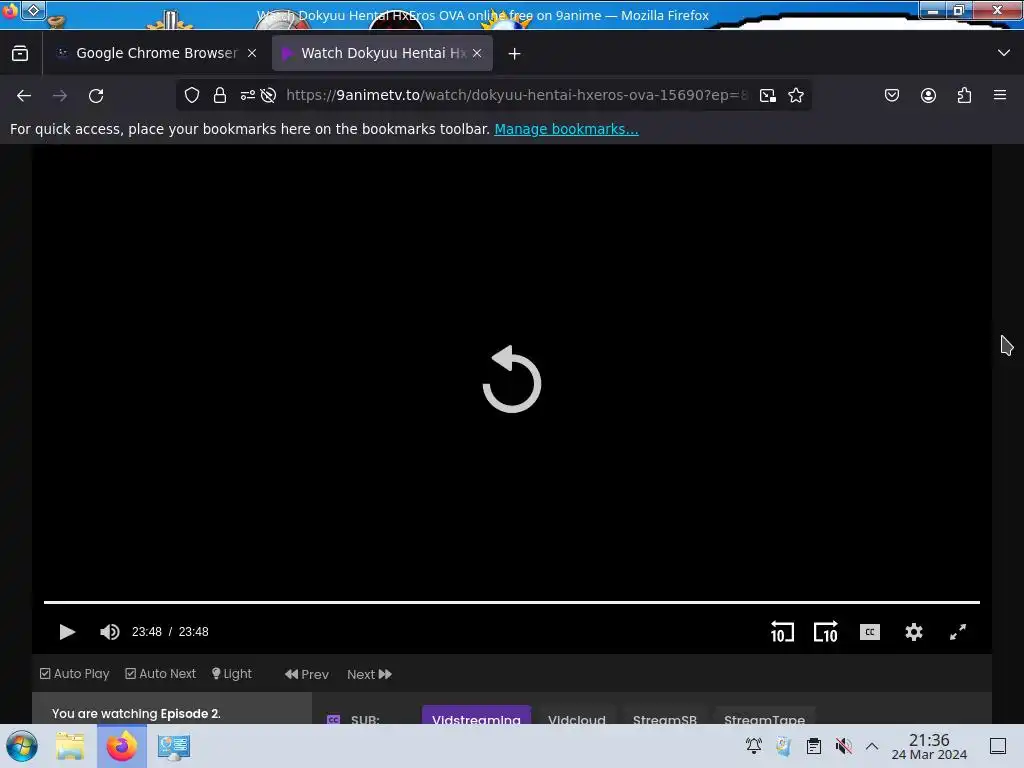Open tracking protection shield icon
This screenshot has width=1024, height=768.
tap(191, 95)
